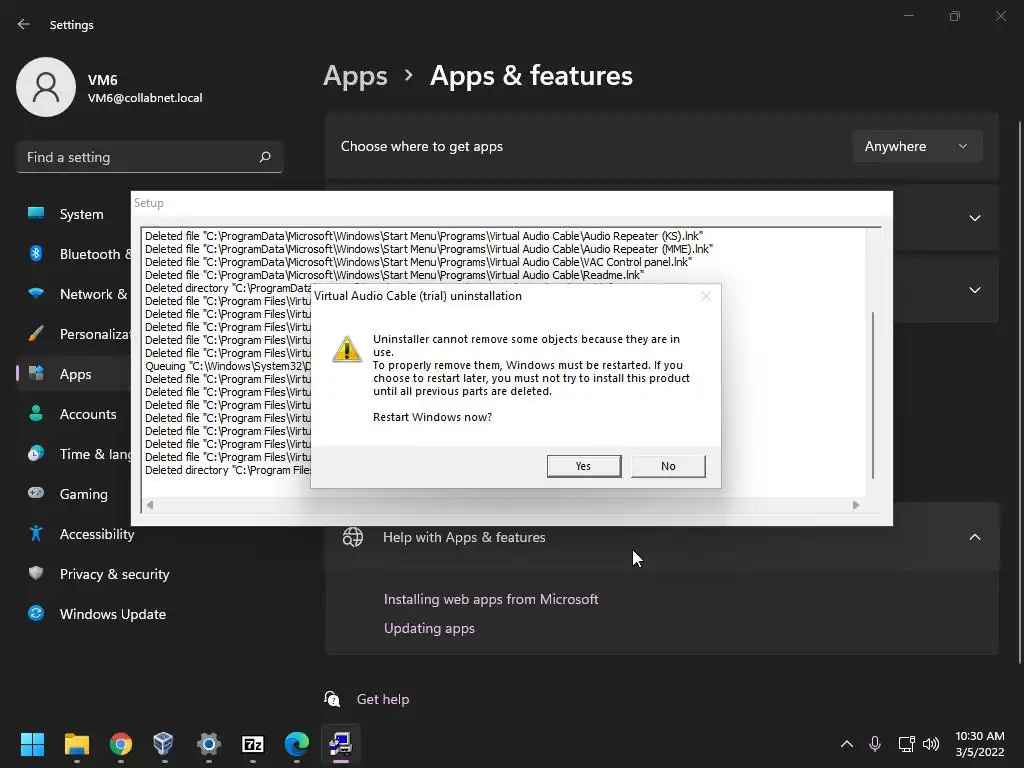Screen dimensions: 1024x768
Task: Open Accessibility settings
Action: click(x=150, y=534)
